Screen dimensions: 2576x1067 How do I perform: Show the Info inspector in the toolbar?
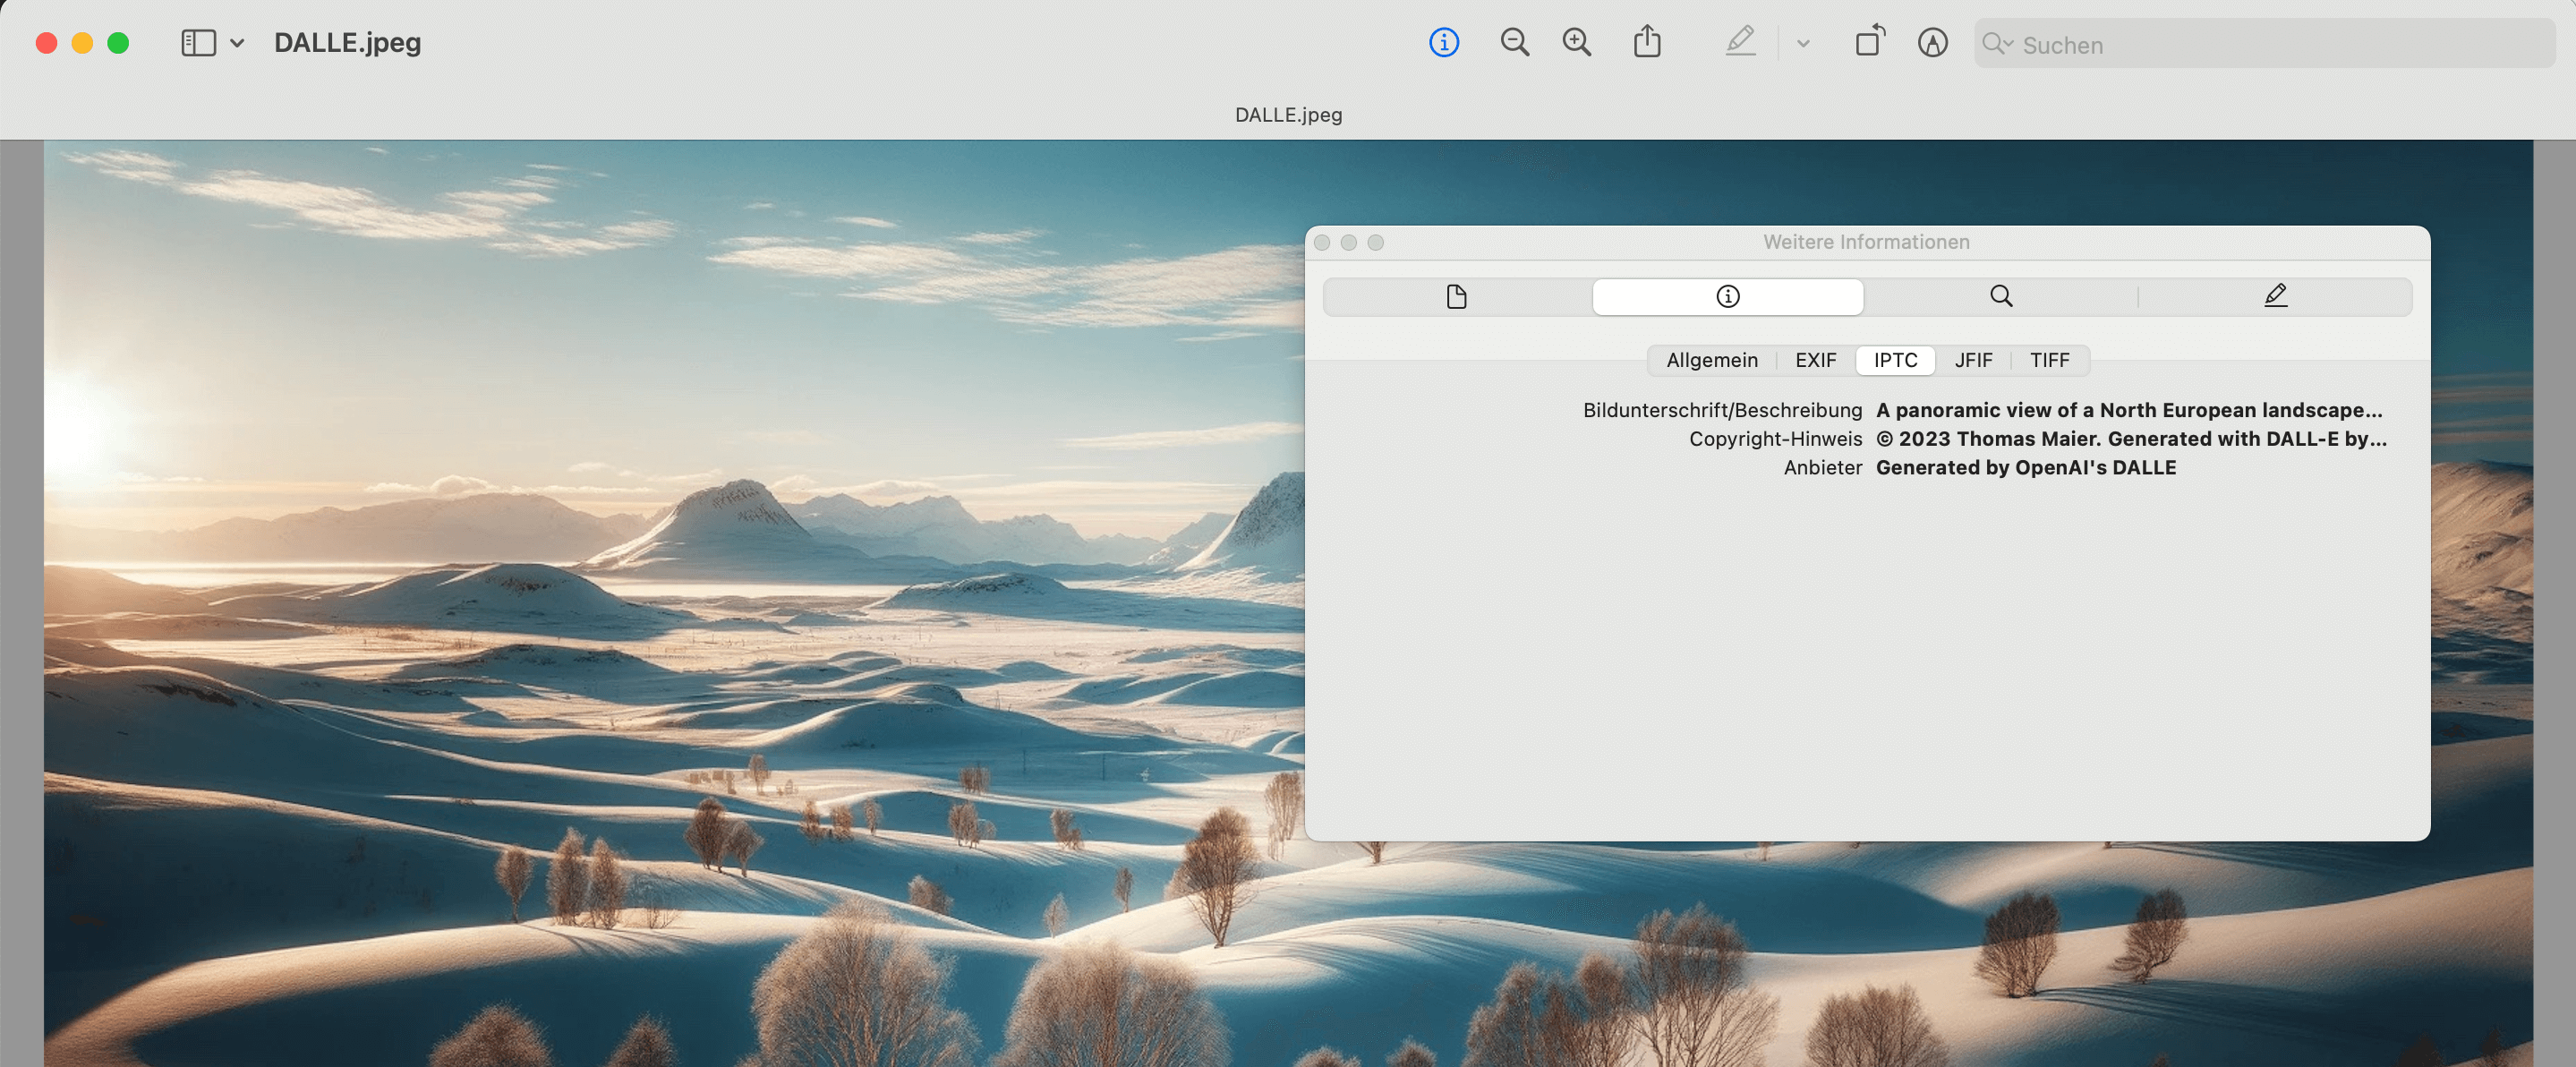(1443, 42)
